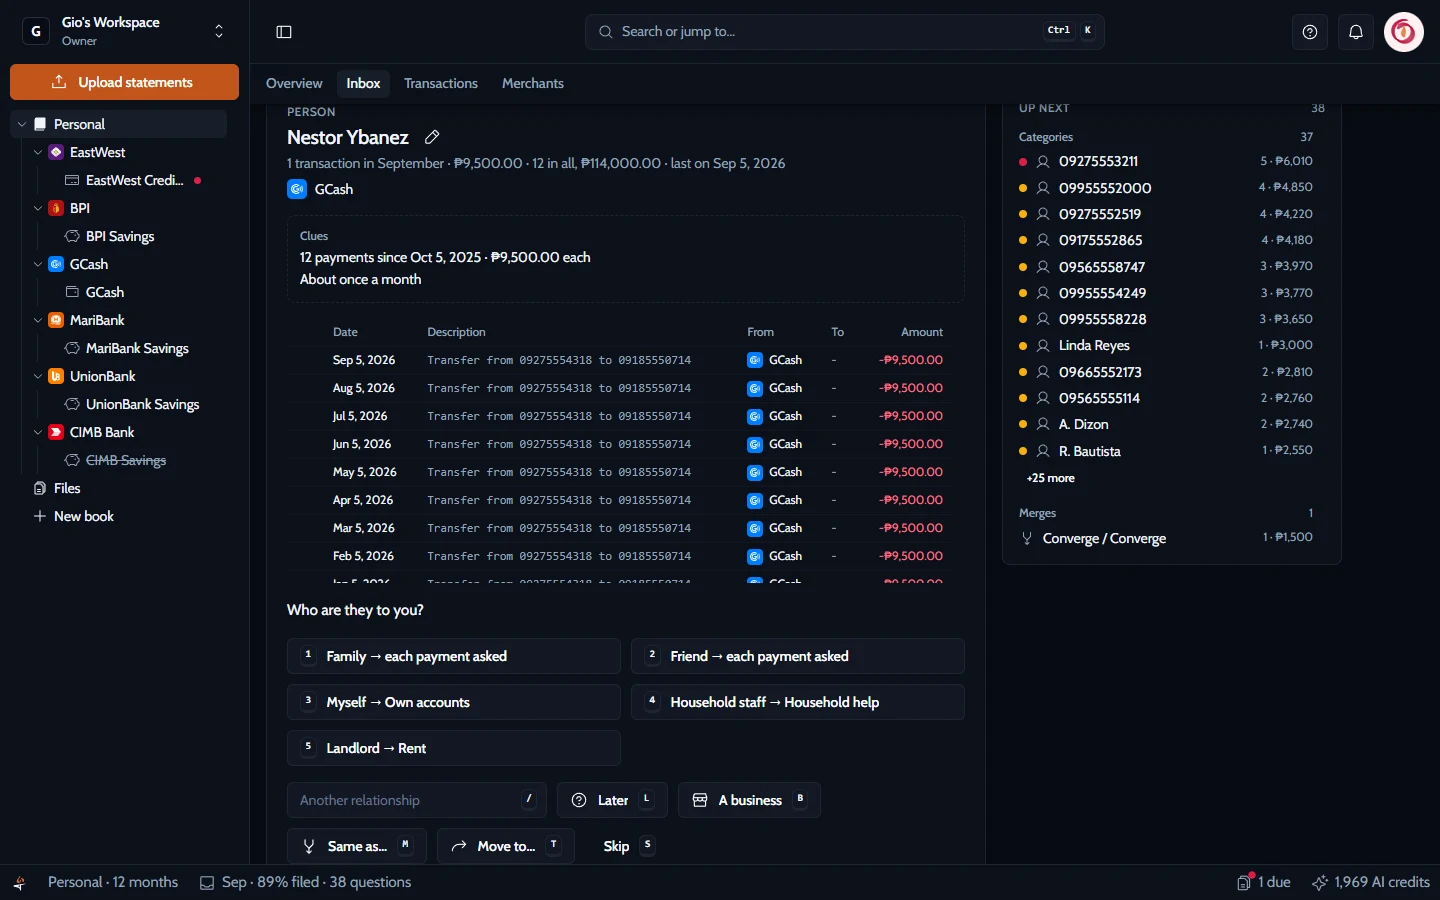Viewport: 1440px width, 900px height.
Task: Open the 1 due indicator
Action: pos(1264,882)
